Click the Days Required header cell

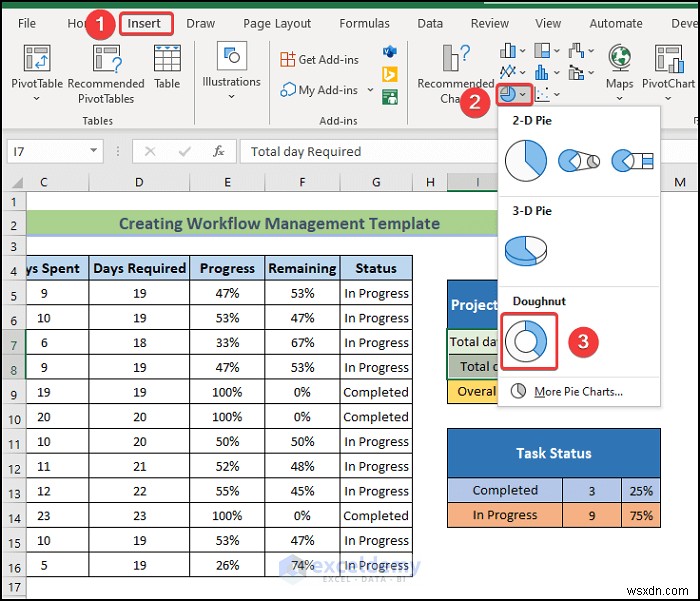pos(139,268)
